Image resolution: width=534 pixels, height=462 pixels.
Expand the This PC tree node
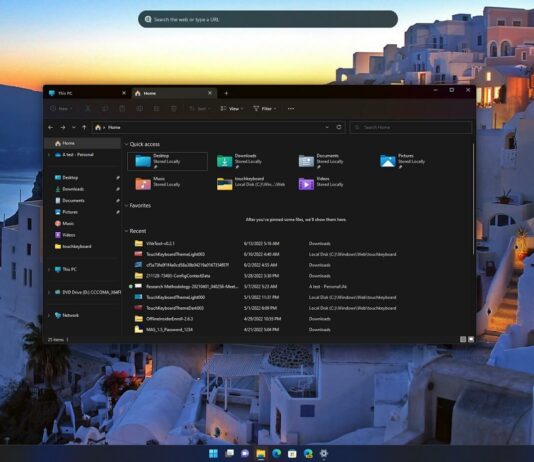coord(49,269)
